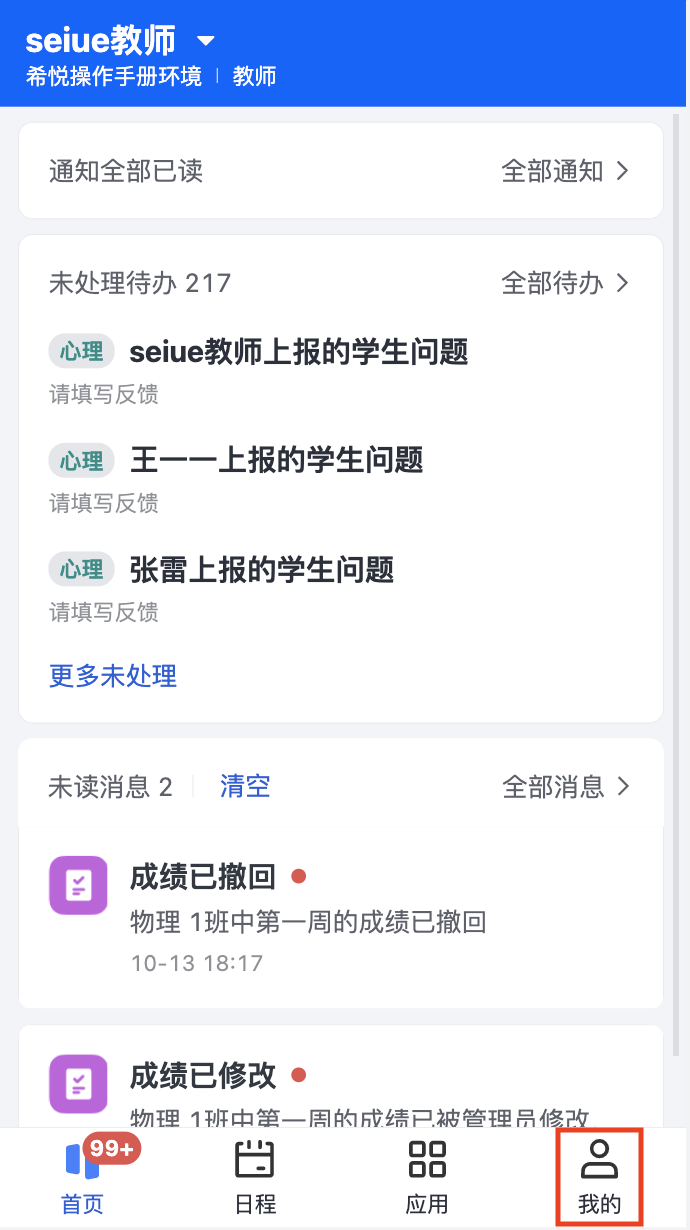This screenshot has width=690, height=1230.
Task: Open 全部通知 chevron
Action: tap(622, 171)
